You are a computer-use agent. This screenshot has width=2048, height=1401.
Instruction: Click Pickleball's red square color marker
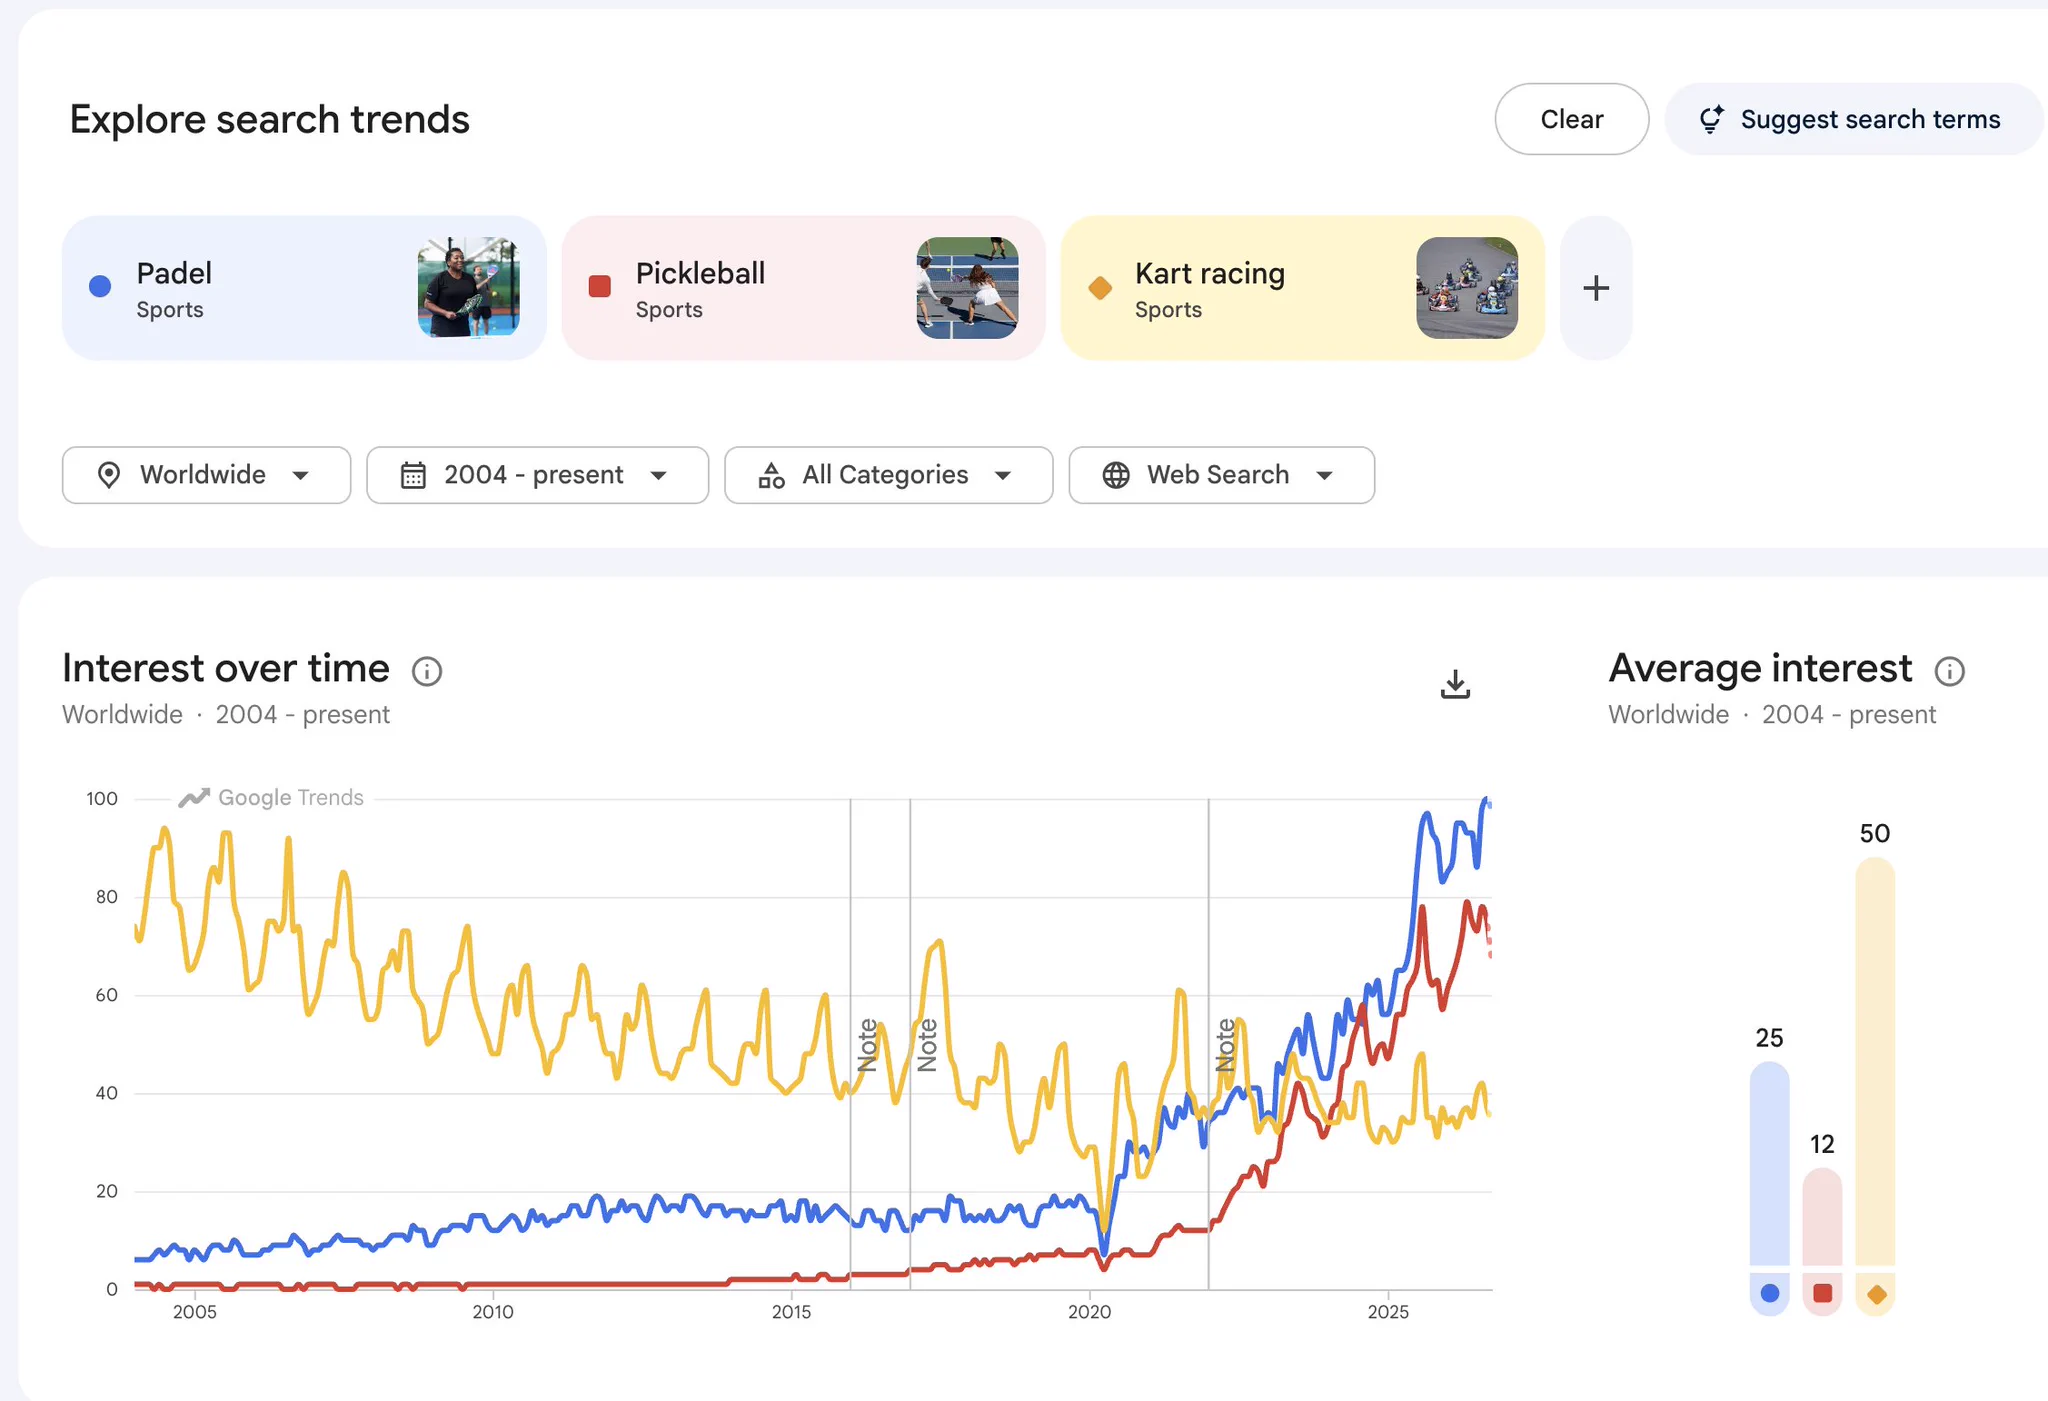(x=600, y=287)
